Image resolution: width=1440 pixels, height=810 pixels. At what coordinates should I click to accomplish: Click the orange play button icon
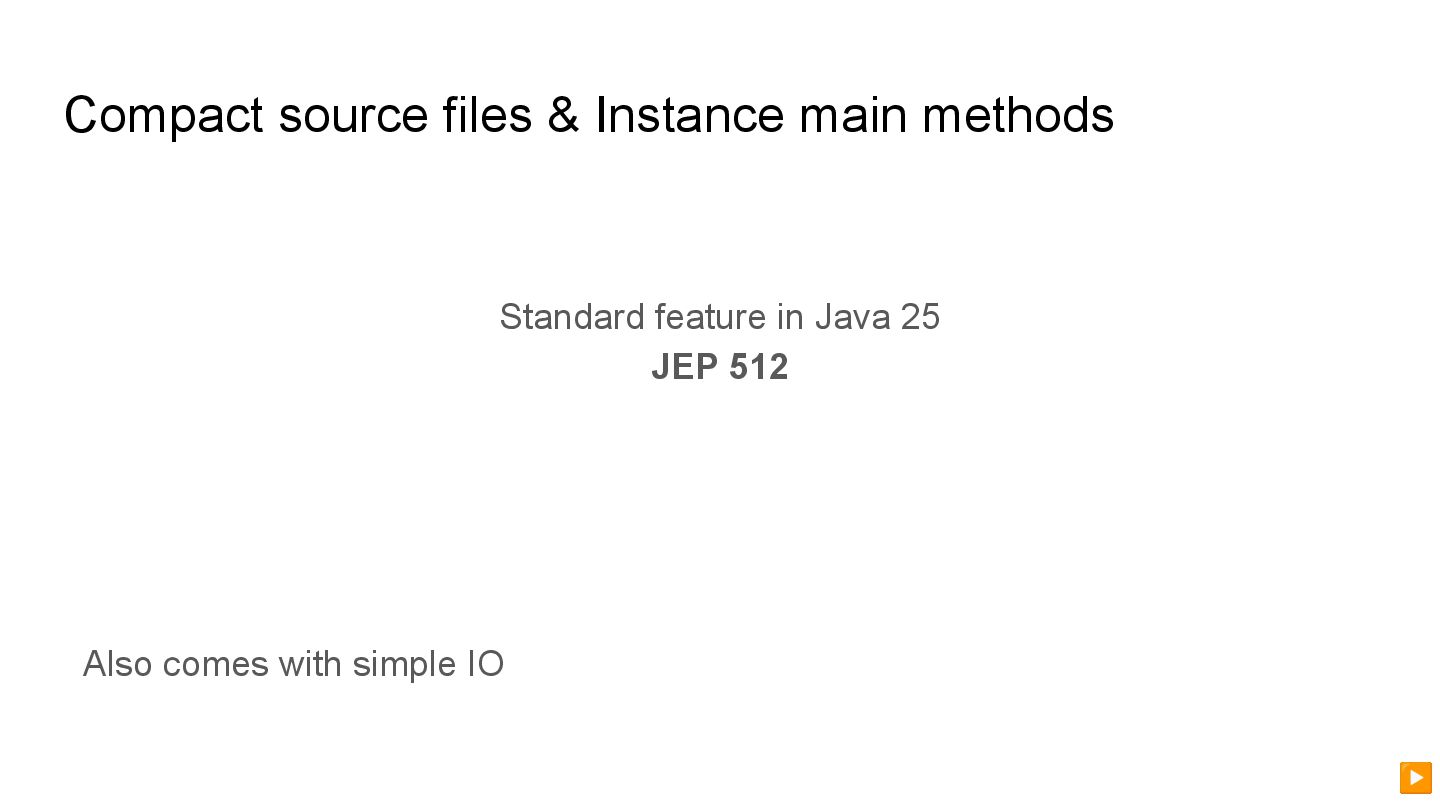(1415, 778)
